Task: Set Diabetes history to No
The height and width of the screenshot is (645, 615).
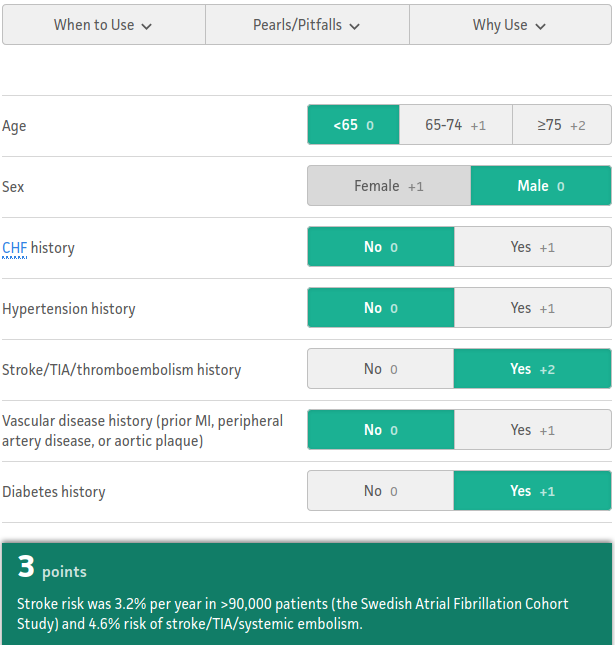Action: pyautogui.click(x=381, y=491)
